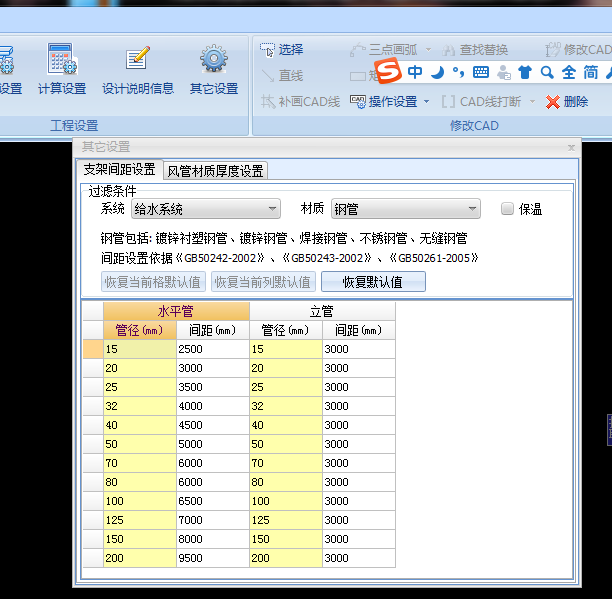
Task: Switch Sogou input to 中 Chinese mode
Action: tap(415, 72)
